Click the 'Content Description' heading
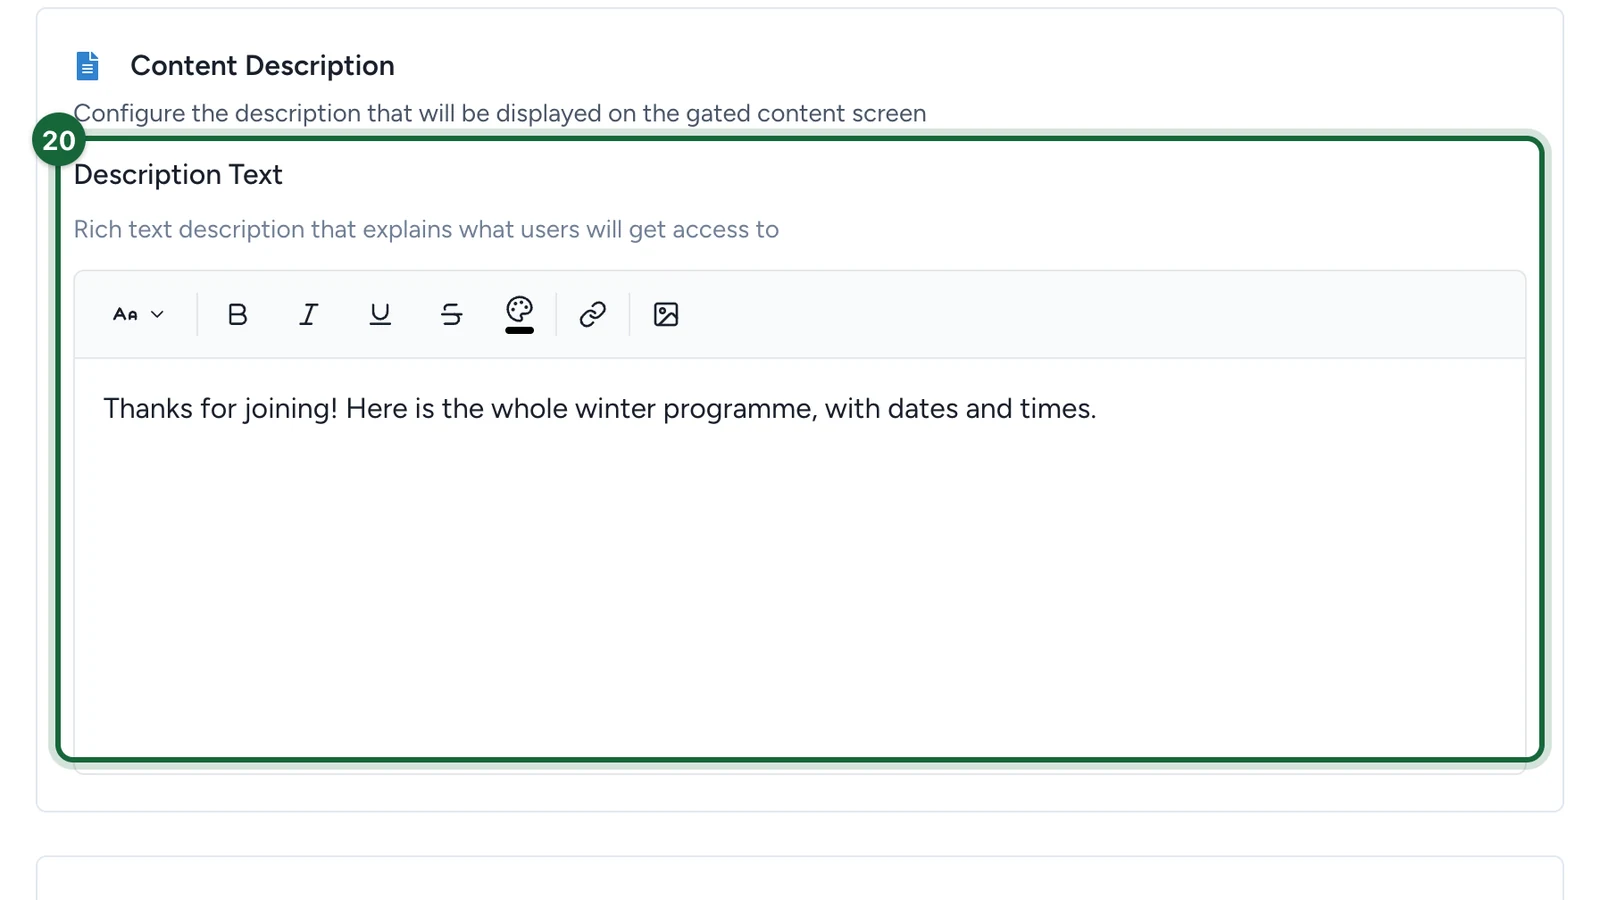Screen dimensions: 1600x900 (262, 66)
